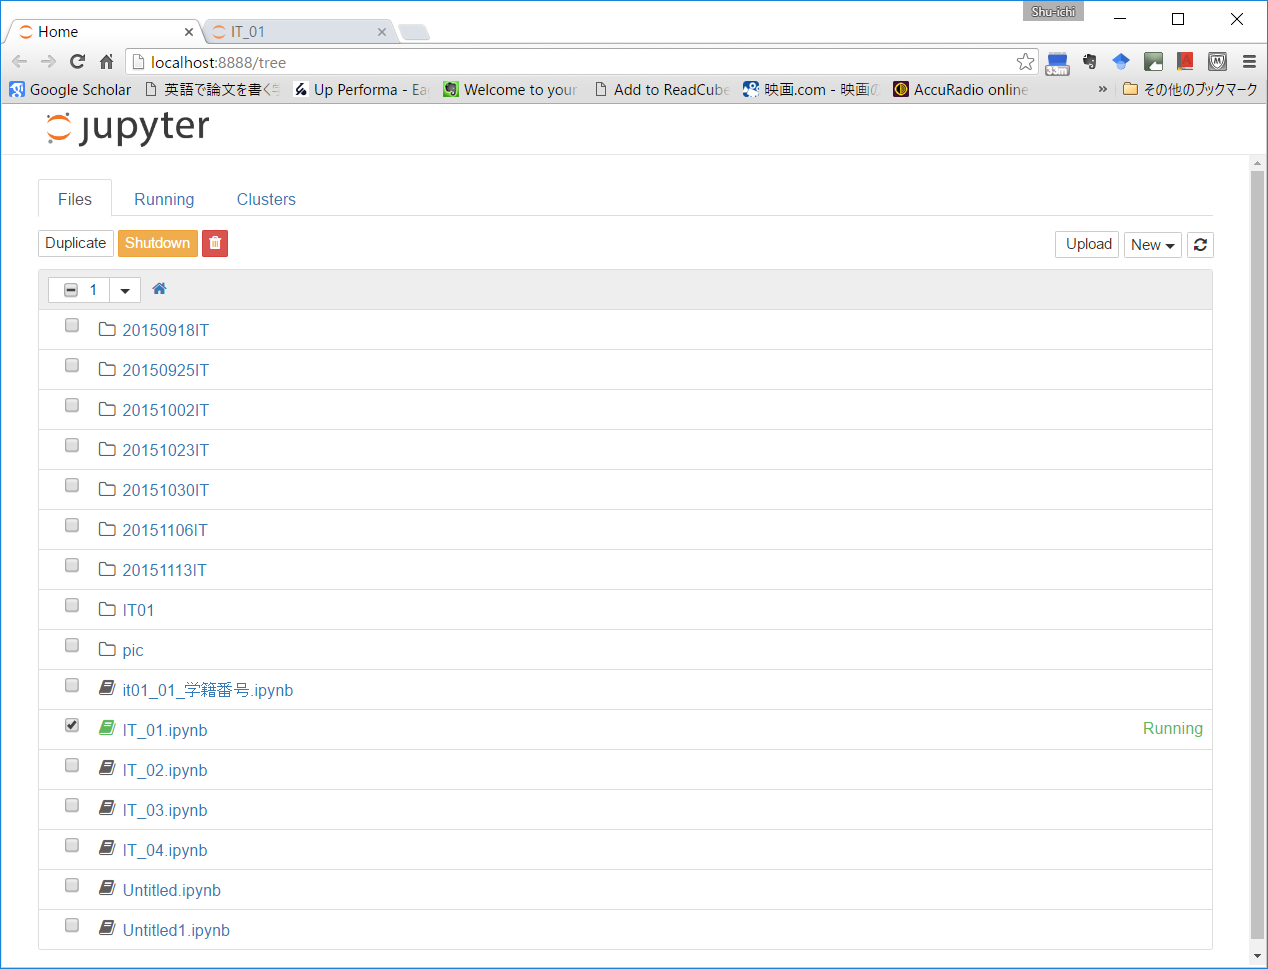Open the Clusters tab
The height and width of the screenshot is (969, 1268).
click(x=266, y=199)
